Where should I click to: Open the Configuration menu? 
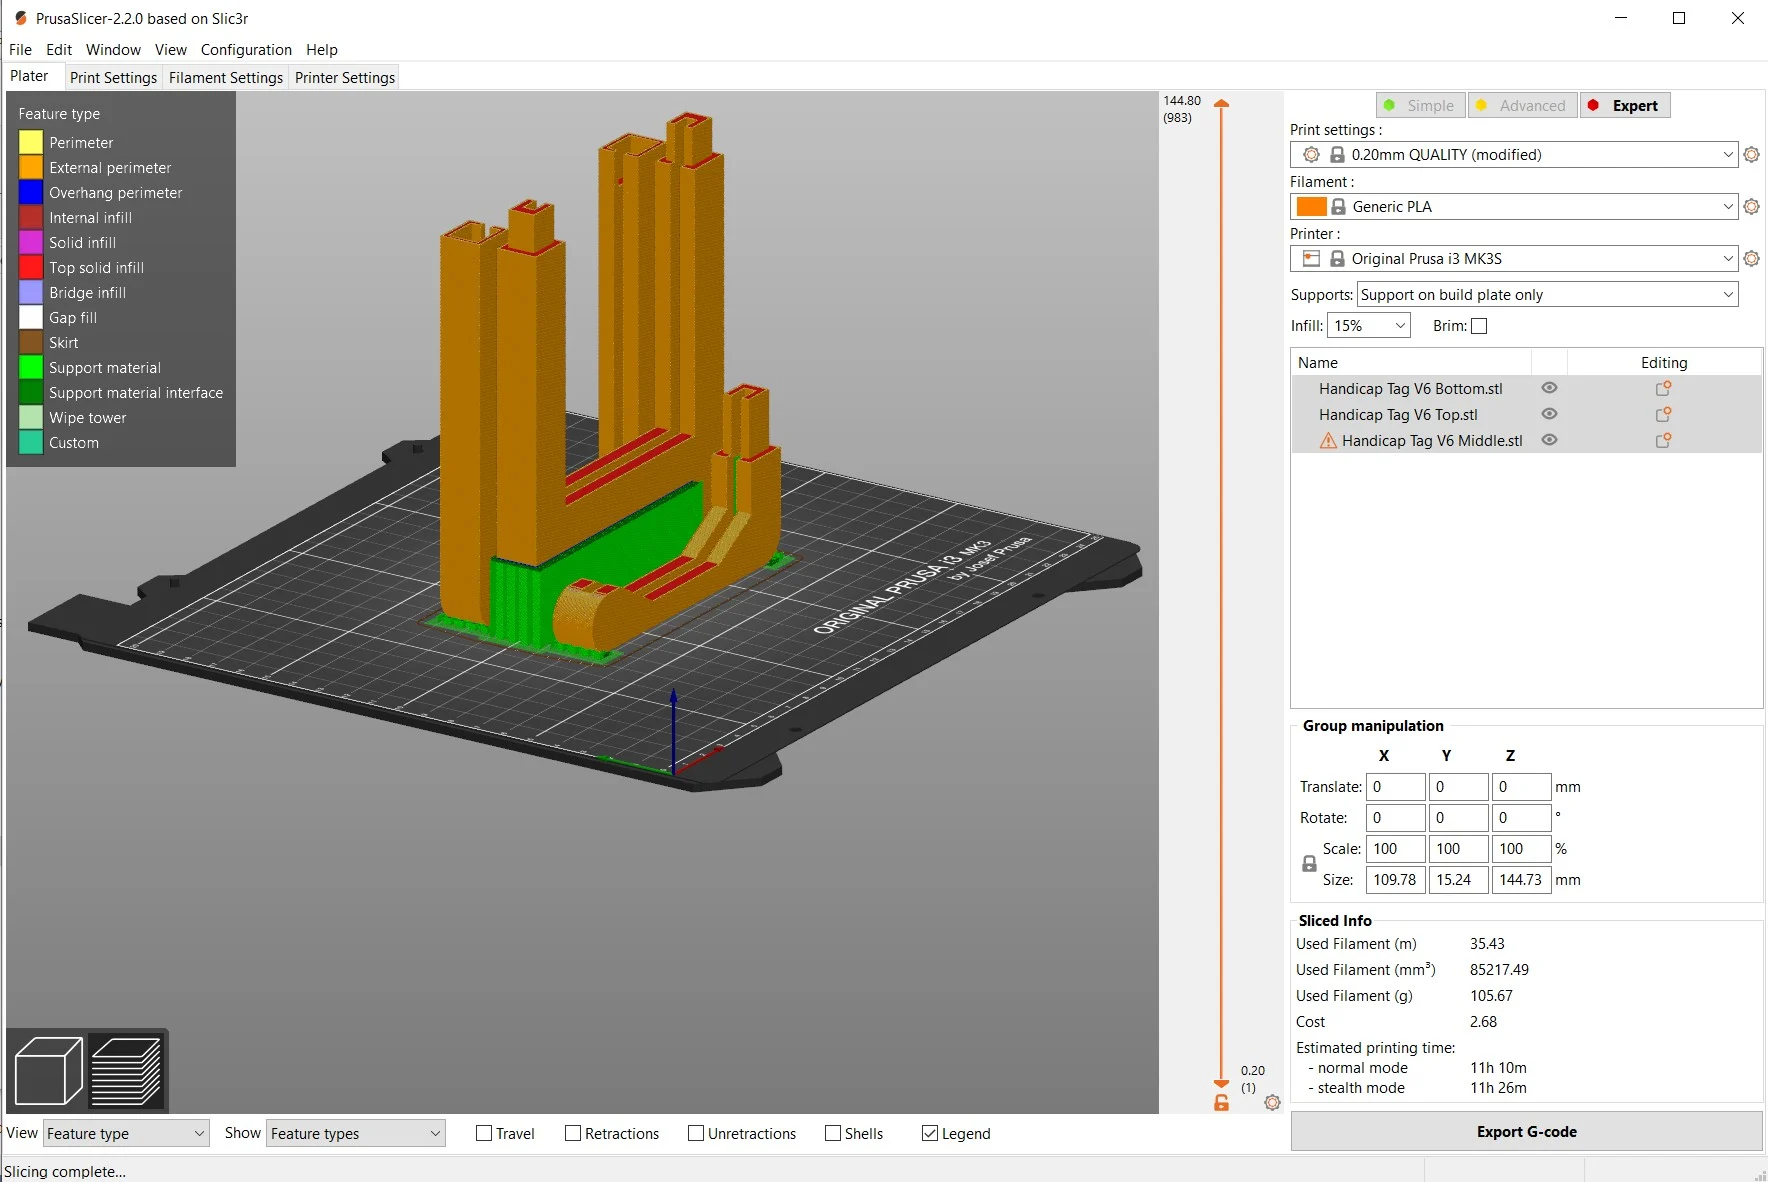pos(246,50)
